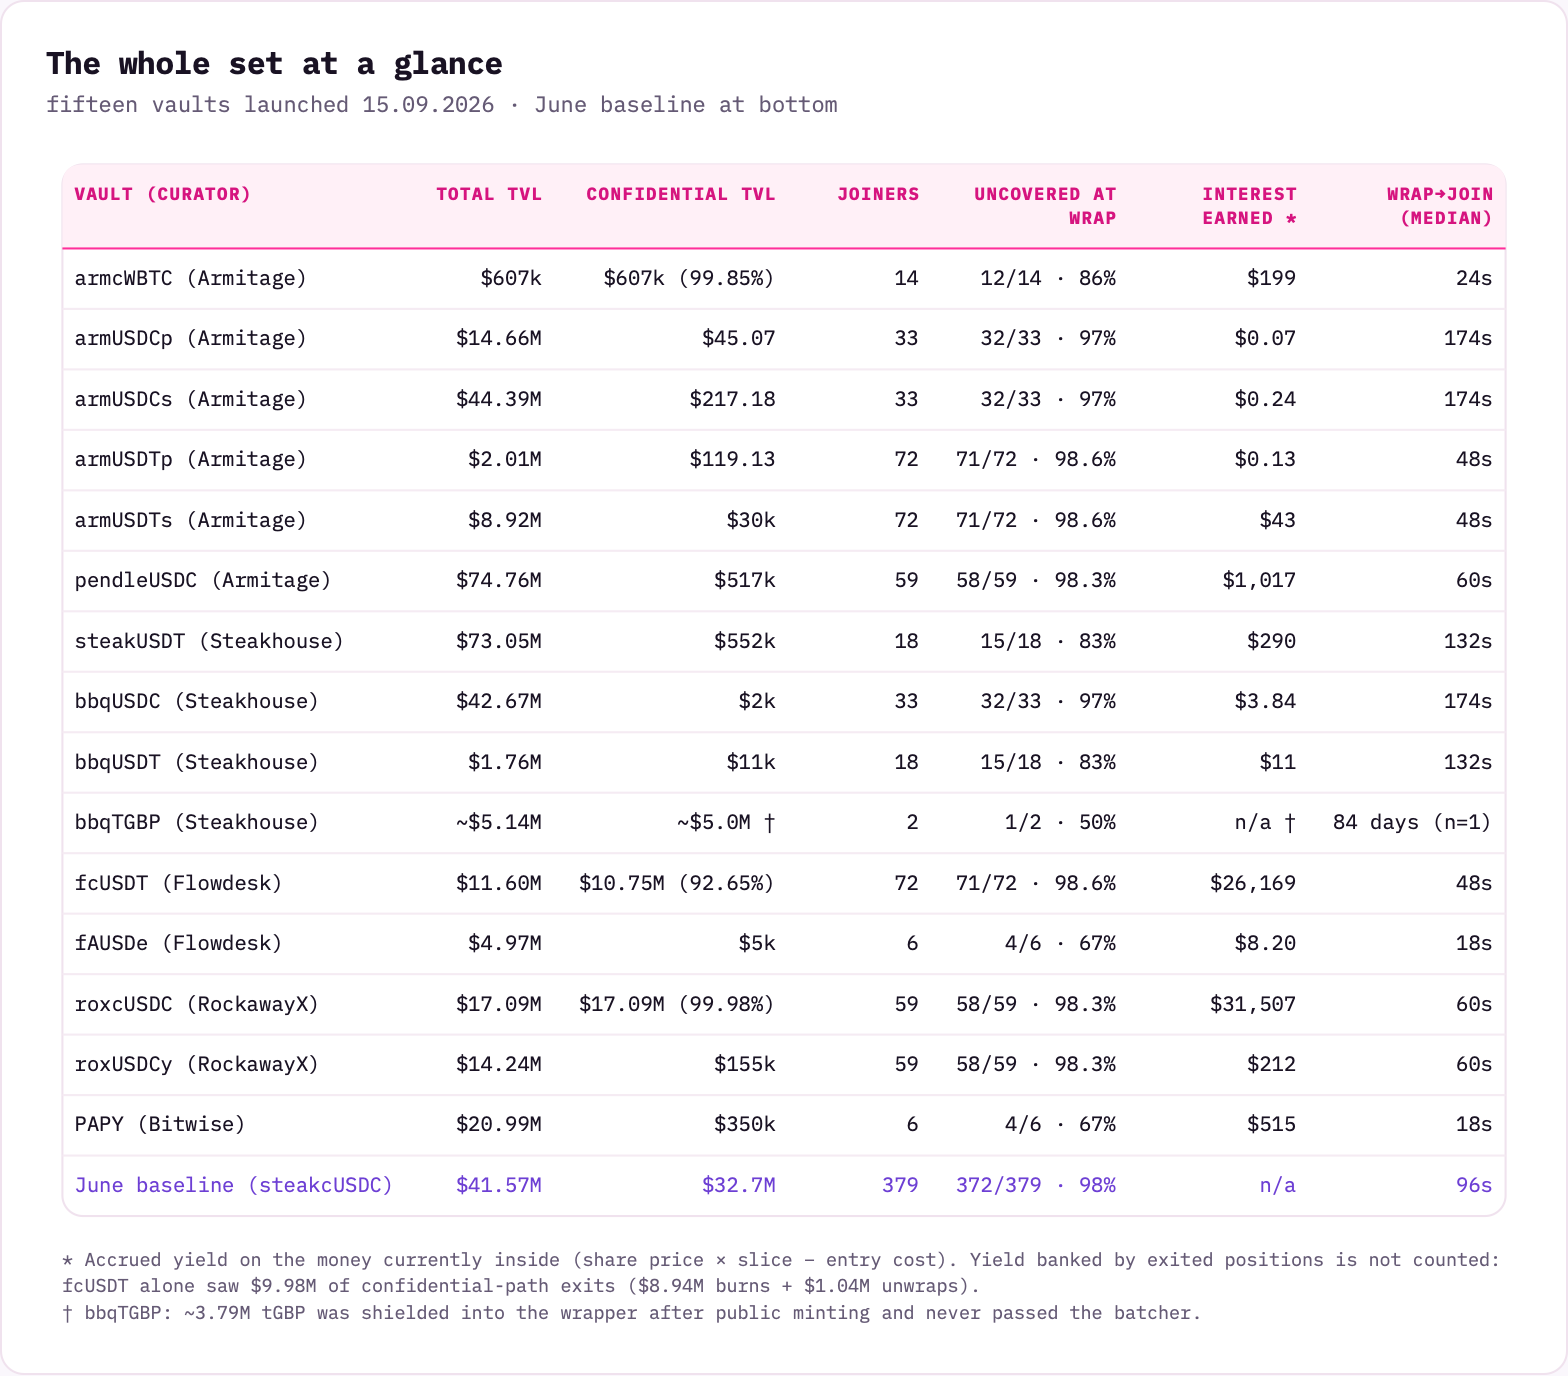Click the "~$5.0M †" confidential TVL cell
1568x1376 pixels.
[x=726, y=822]
